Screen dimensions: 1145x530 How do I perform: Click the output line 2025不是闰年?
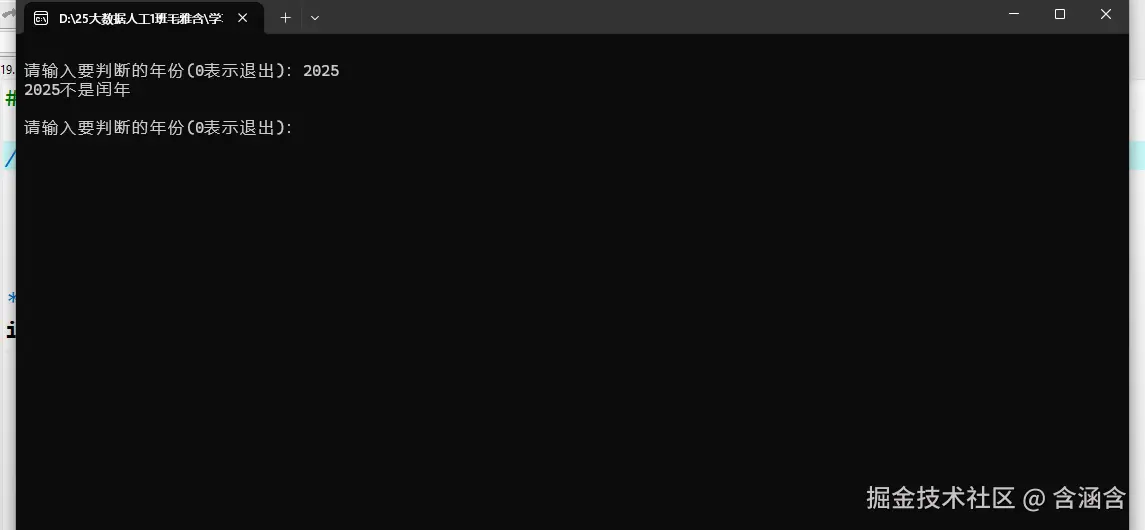(77, 90)
